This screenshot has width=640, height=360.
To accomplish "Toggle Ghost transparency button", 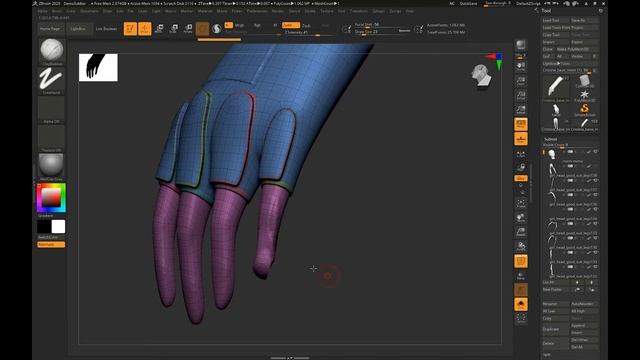I will (x=521, y=290).
